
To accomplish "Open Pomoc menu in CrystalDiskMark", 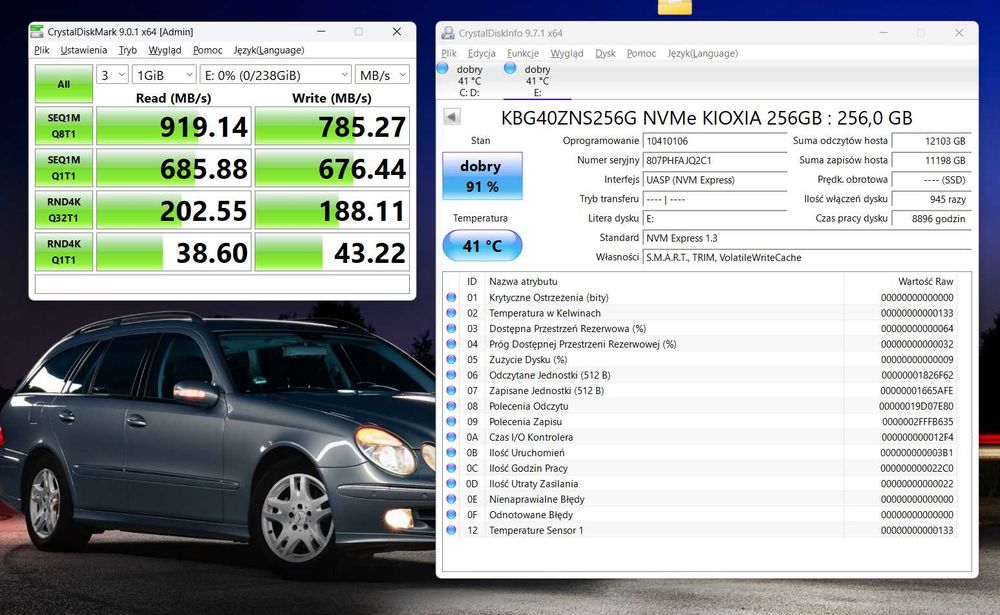I will [207, 50].
